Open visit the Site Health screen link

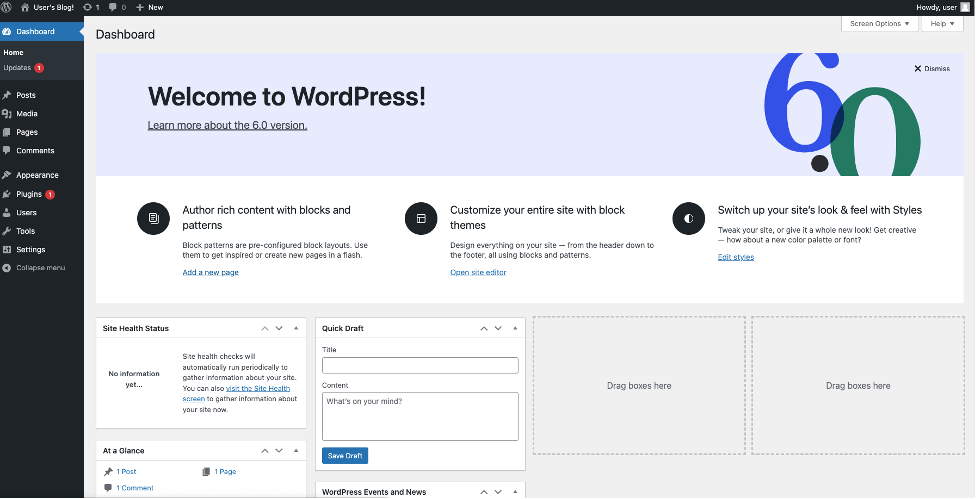pos(258,388)
